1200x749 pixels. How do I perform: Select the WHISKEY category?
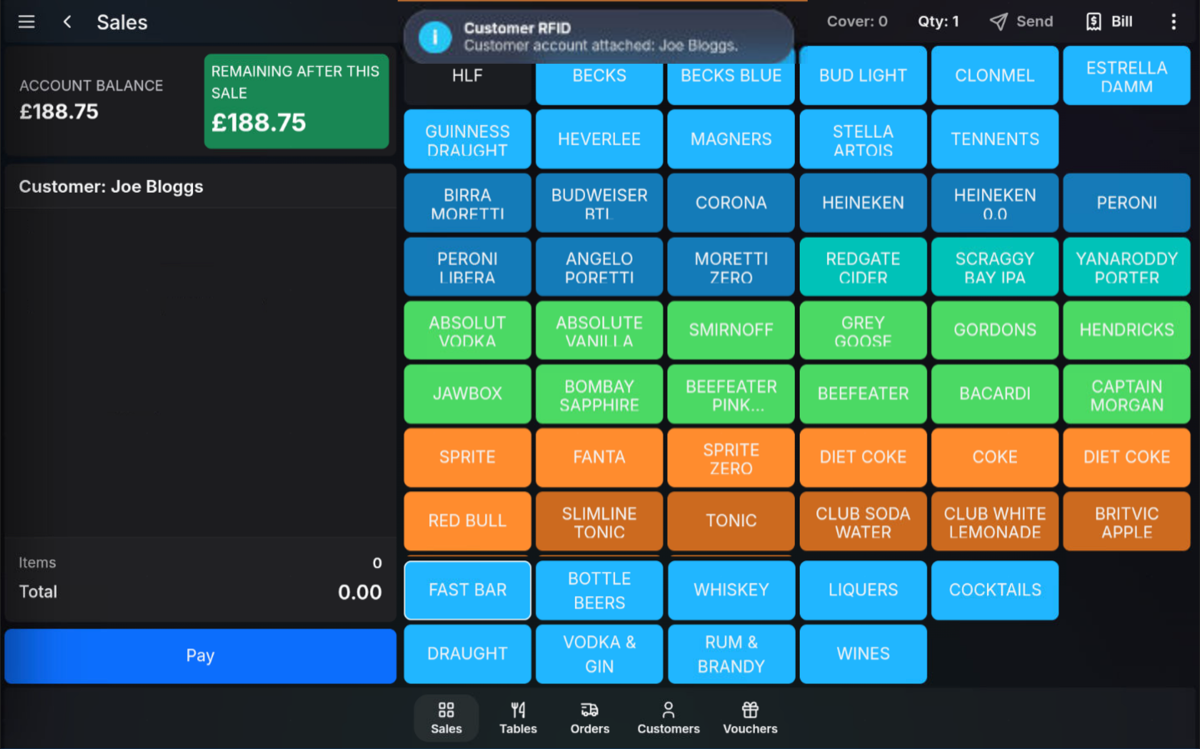731,590
